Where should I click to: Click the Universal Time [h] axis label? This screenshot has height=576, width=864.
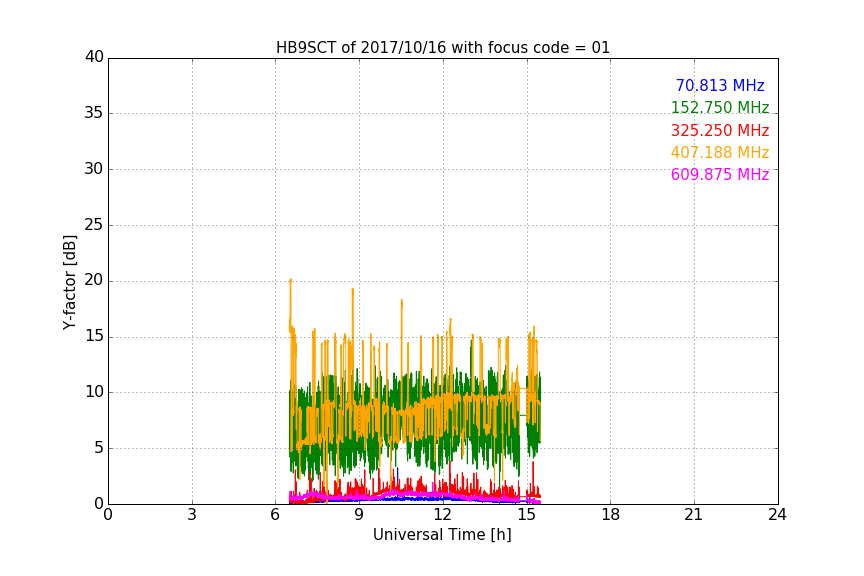pyautogui.click(x=442, y=535)
